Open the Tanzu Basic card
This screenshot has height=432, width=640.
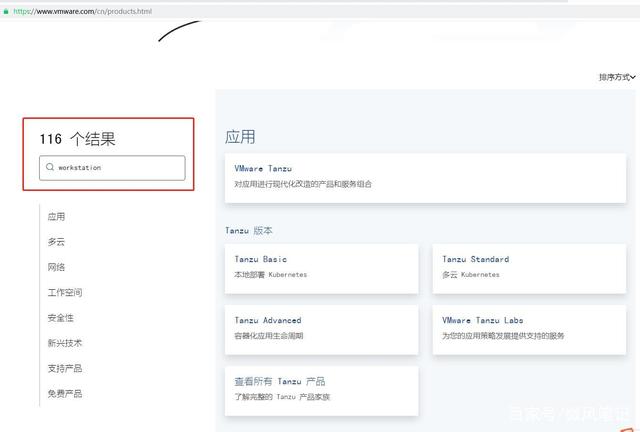coord(322,269)
